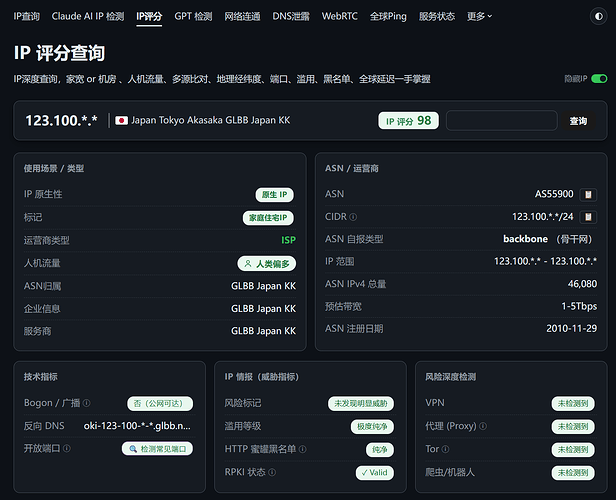This screenshot has height=500, width=616.
Task: Click the masked IP 123.100.*.* heading
Action: click(61, 121)
